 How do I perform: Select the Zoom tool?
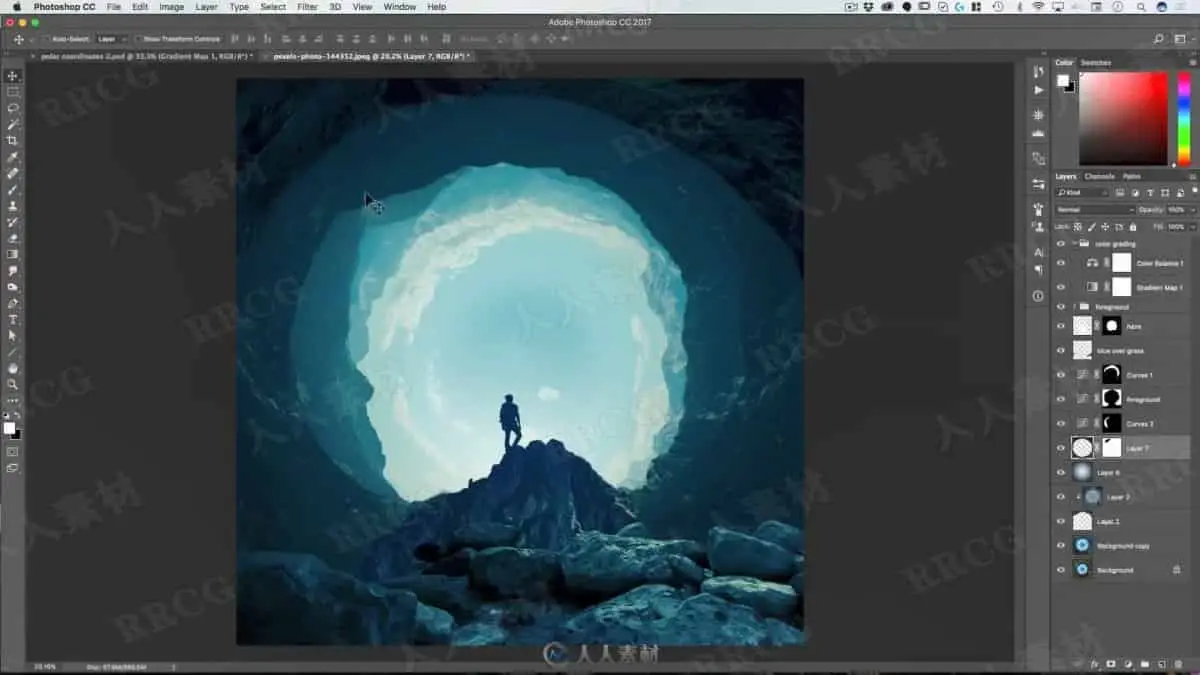12,383
